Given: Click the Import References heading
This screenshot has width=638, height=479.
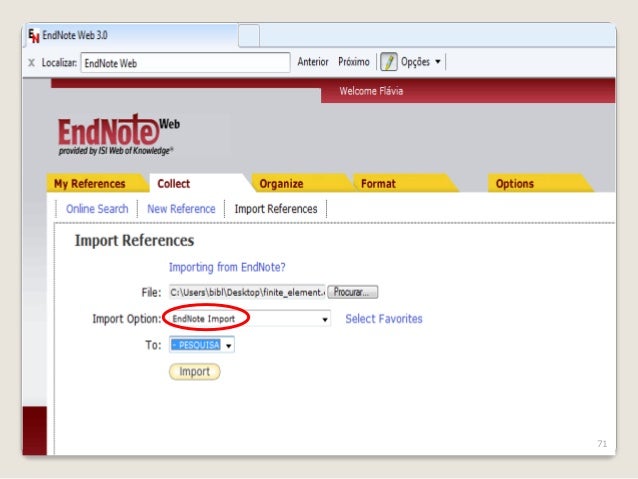Looking at the screenshot, I should [x=134, y=241].
